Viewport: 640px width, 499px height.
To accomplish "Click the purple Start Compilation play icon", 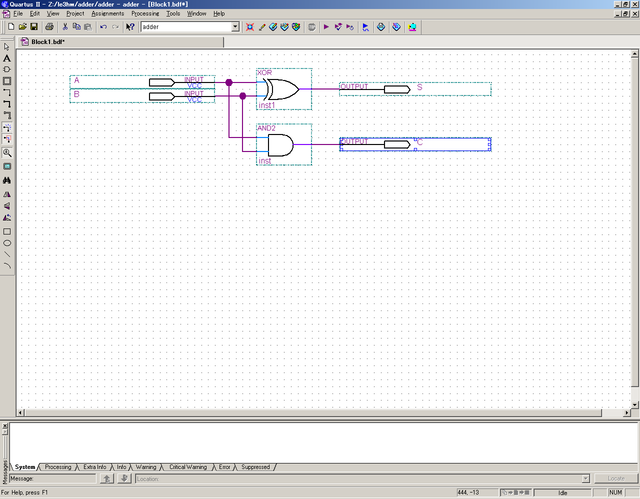I will pyautogui.click(x=326, y=27).
